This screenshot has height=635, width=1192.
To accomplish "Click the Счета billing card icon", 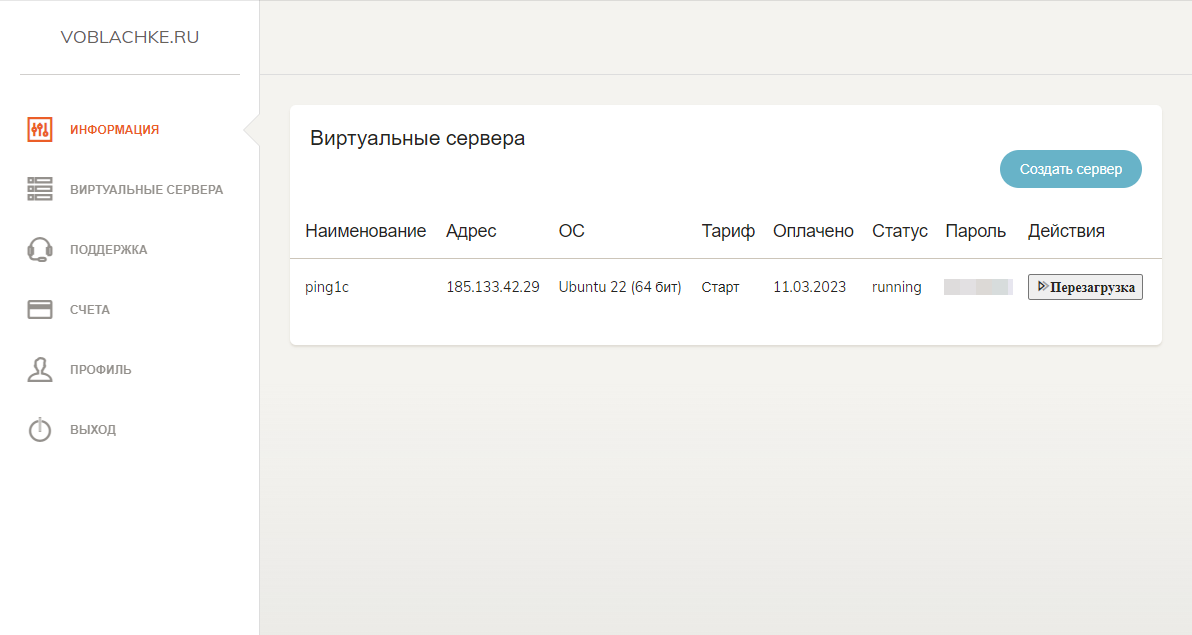I will [x=39, y=309].
